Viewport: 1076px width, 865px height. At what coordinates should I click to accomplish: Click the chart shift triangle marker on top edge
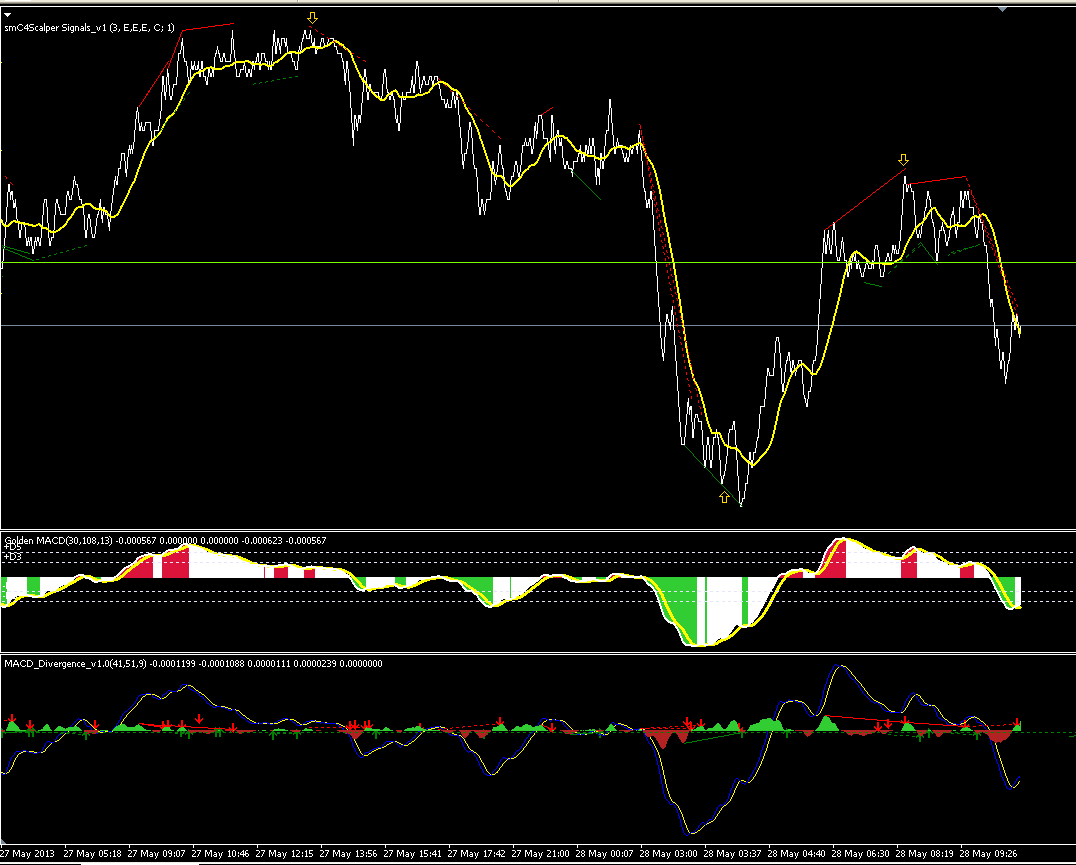pyautogui.click(x=1003, y=10)
